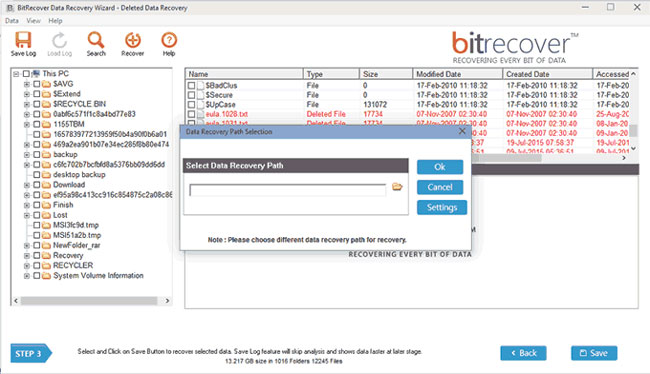The image size is (650, 374).
Task: Click the folder tree horizontal scrollbar
Action: click(89, 301)
